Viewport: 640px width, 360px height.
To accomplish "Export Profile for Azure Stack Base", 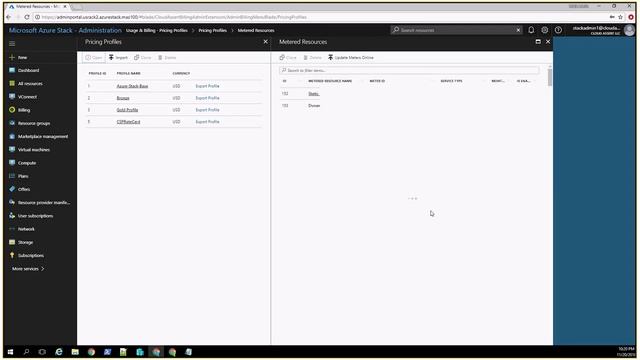I will [207, 86].
